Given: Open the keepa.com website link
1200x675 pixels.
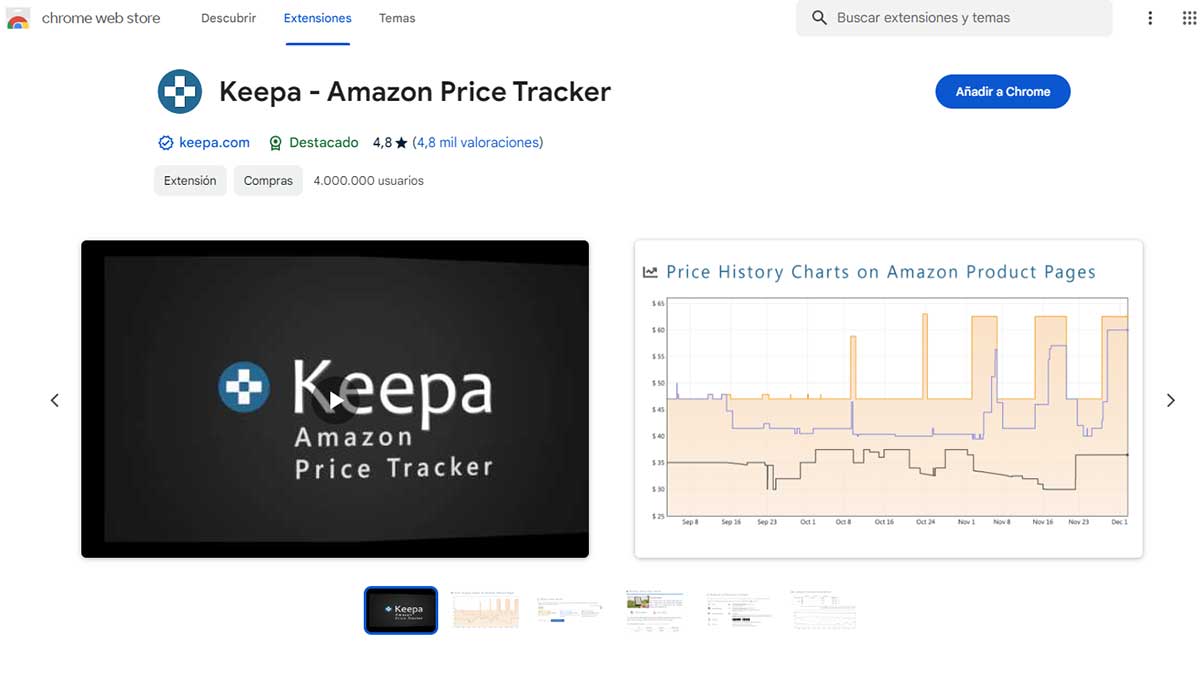Looking at the screenshot, I should point(214,143).
